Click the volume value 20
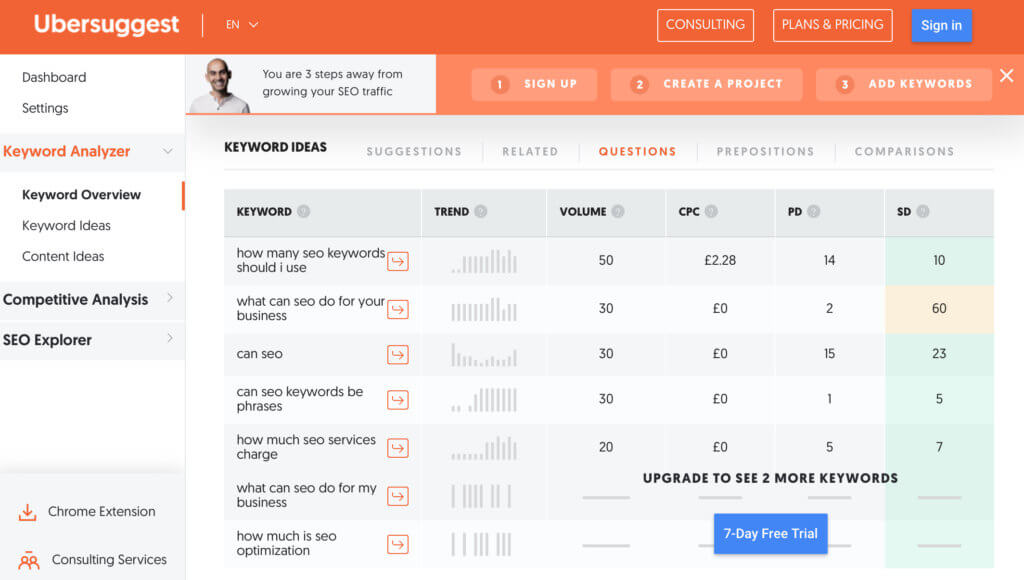Image resolution: width=1024 pixels, height=580 pixels. pyautogui.click(x=606, y=447)
